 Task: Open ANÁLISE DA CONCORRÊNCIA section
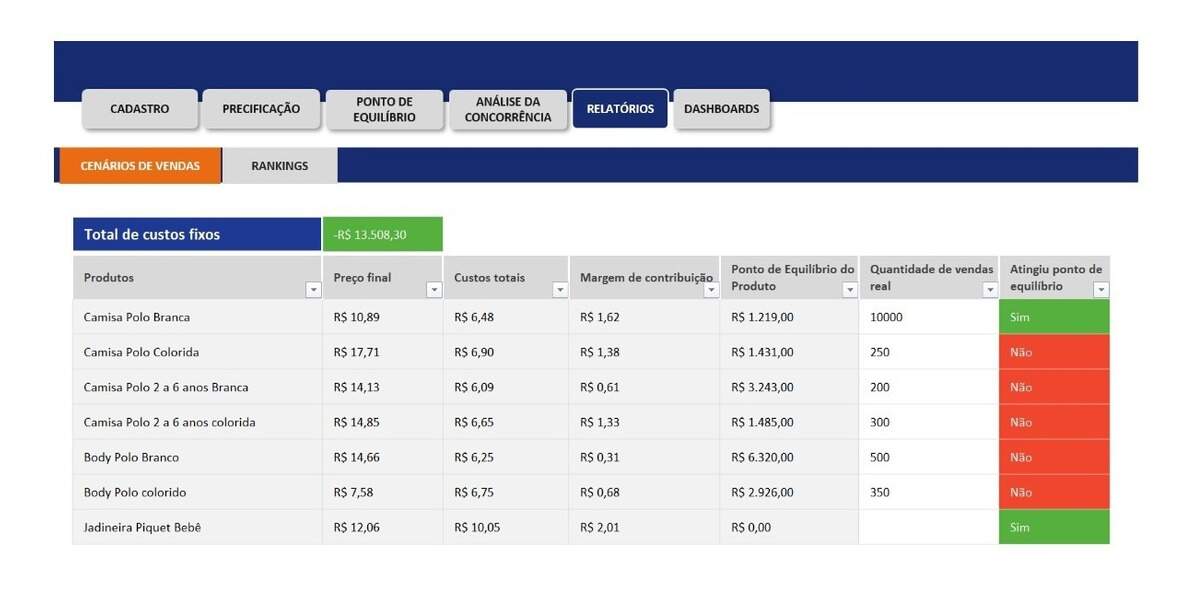508,109
